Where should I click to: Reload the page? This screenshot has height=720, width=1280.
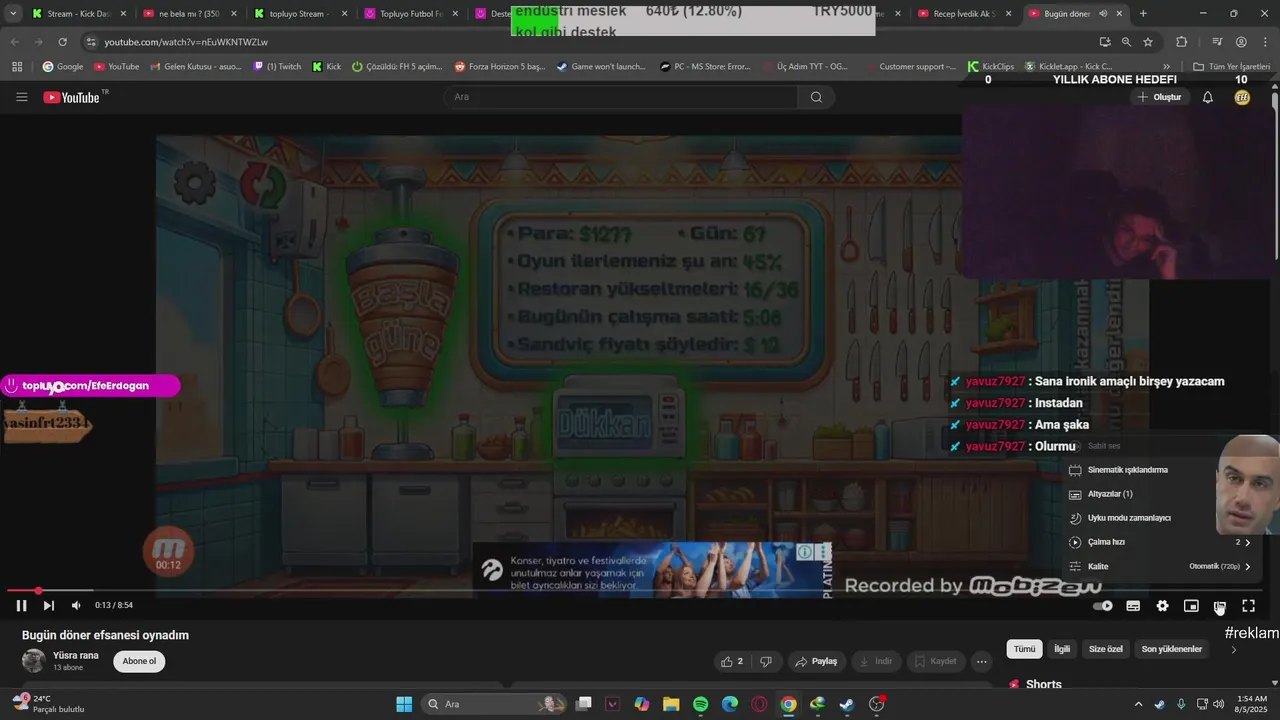point(63,42)
